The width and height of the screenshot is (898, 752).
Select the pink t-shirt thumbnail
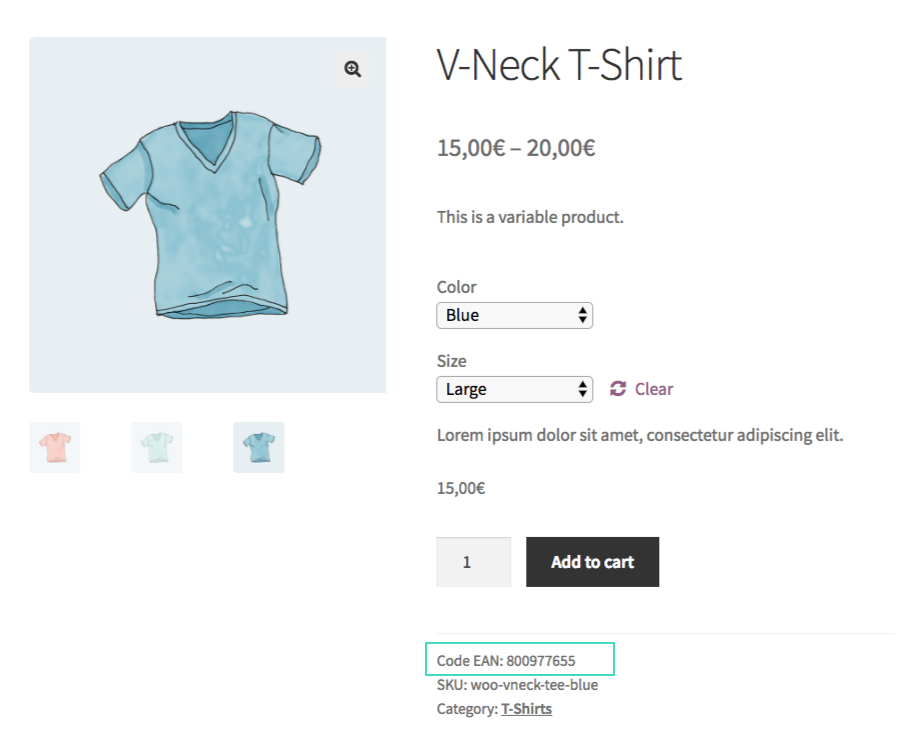[x=55, y=447]
